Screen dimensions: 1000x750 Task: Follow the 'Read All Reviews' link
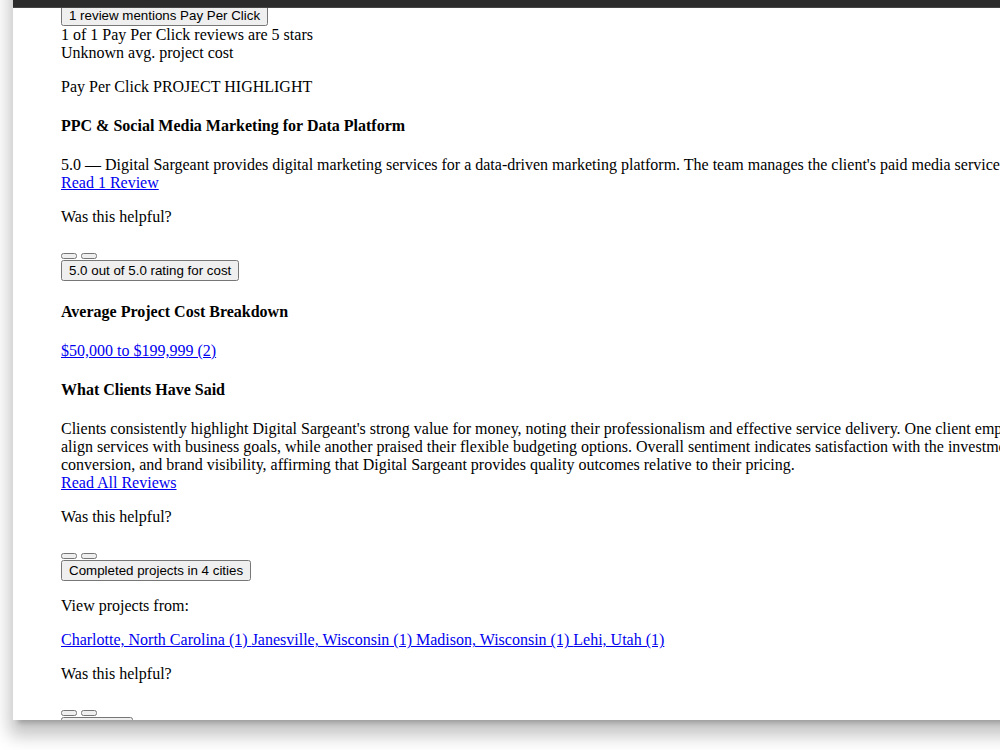tap(119, 483)
